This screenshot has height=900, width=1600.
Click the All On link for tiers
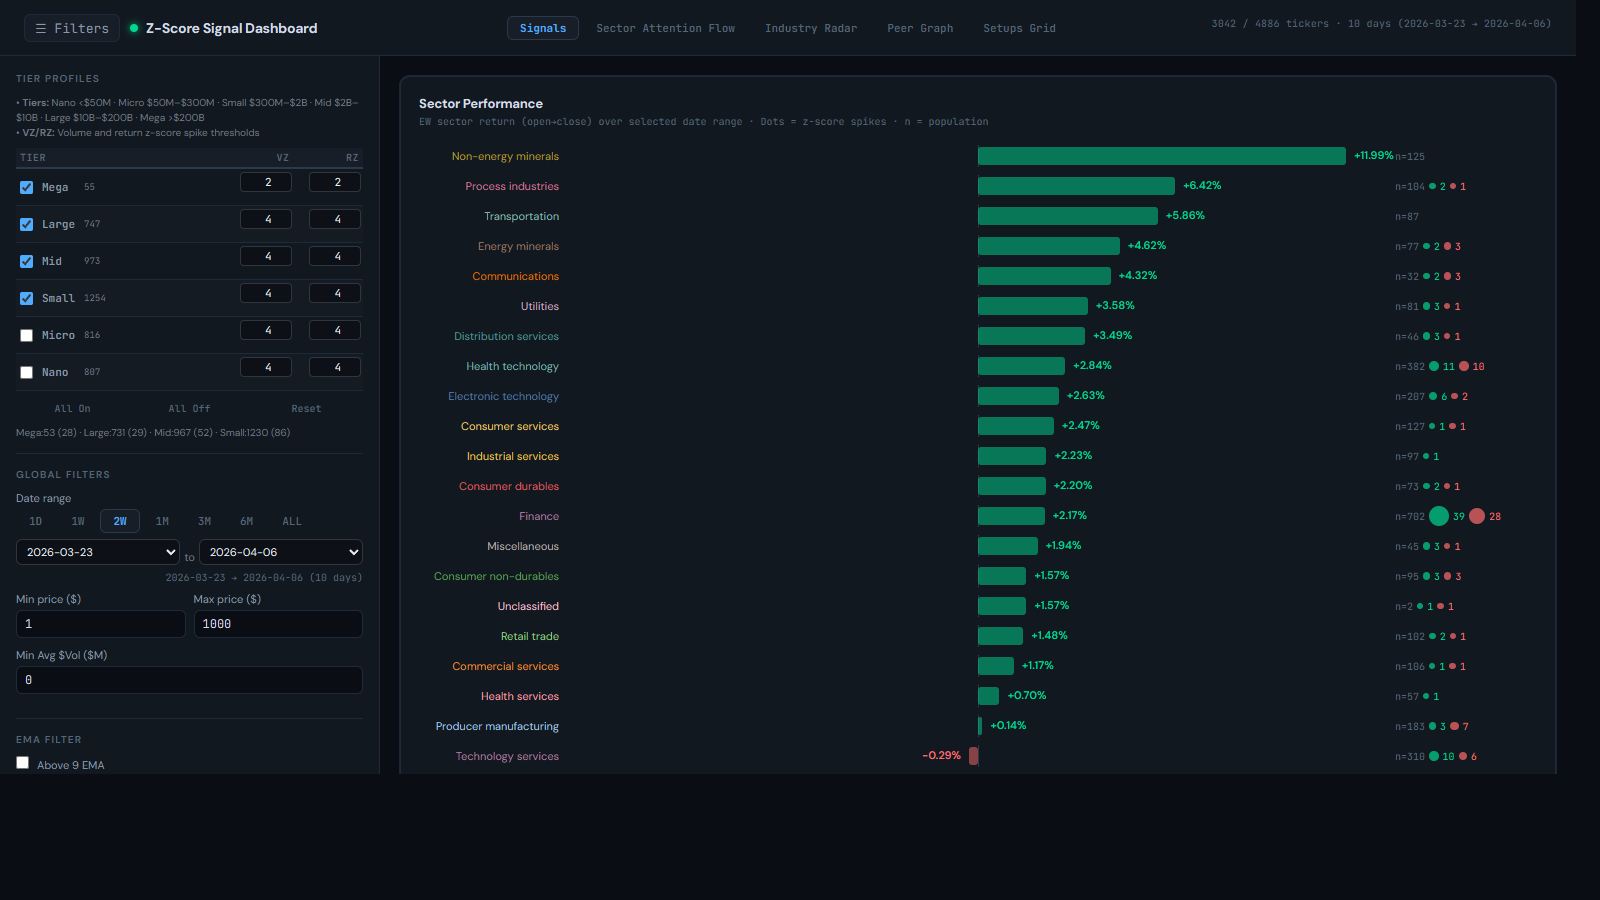pos(72,408)
